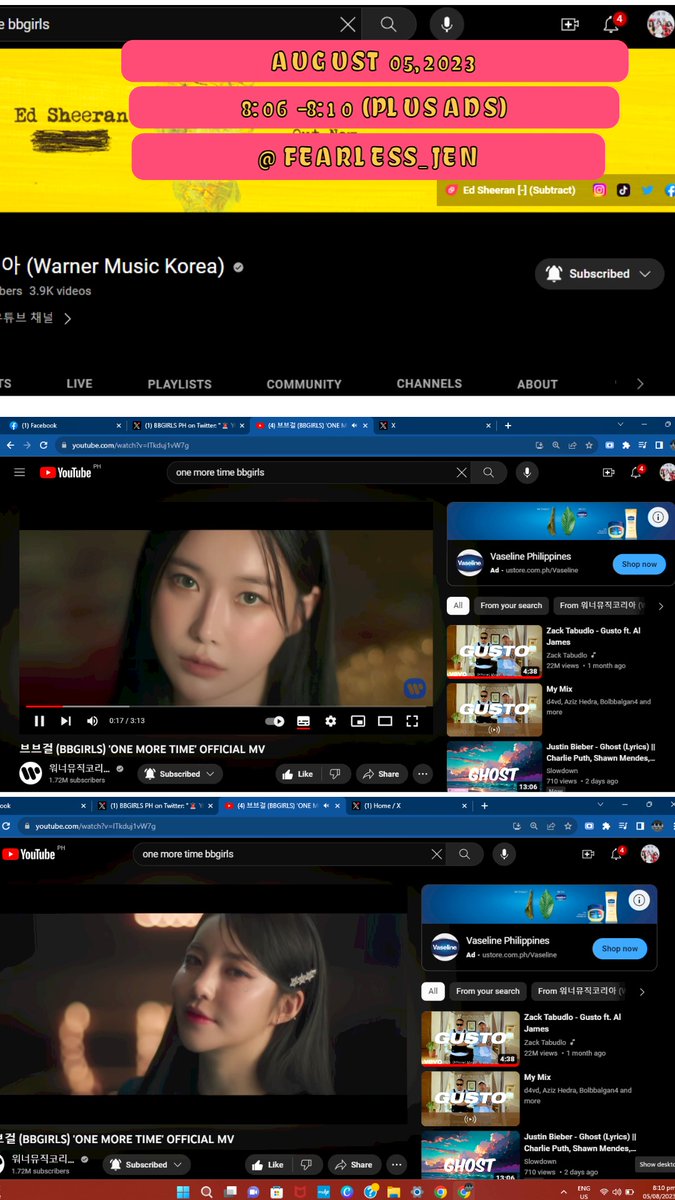
Task: Switch to BBGIRLS PH Twitter tab in middle window
Action: pyautogui.click(x=187, y=425)
